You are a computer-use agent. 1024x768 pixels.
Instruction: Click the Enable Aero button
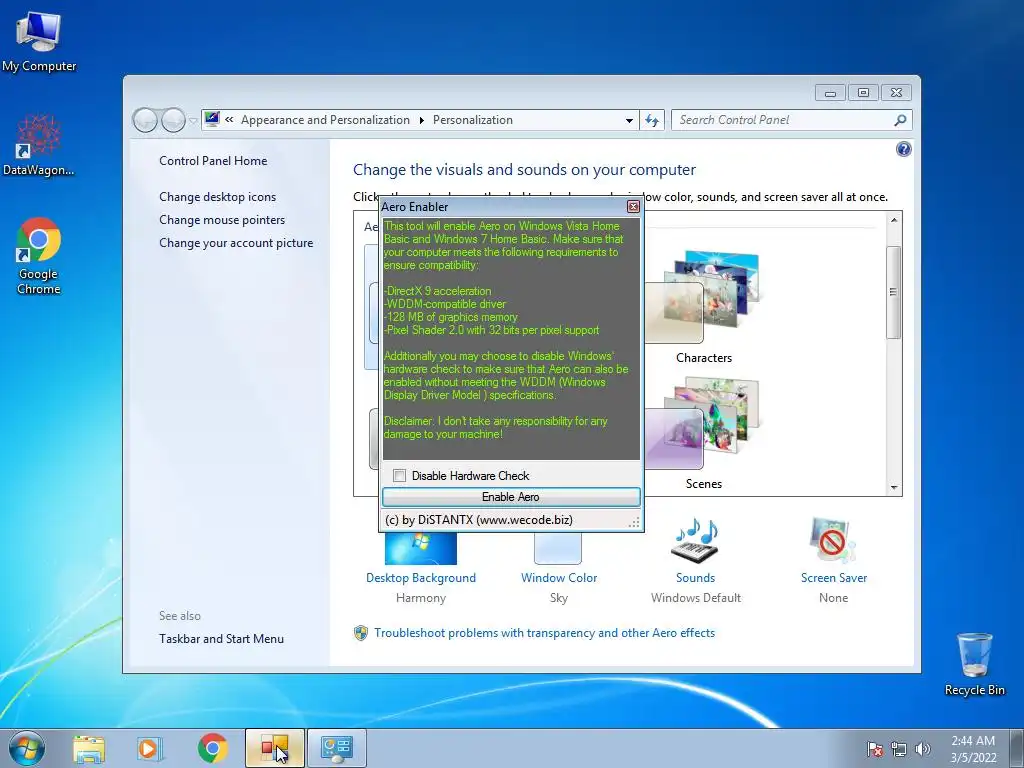coord(511,497)
